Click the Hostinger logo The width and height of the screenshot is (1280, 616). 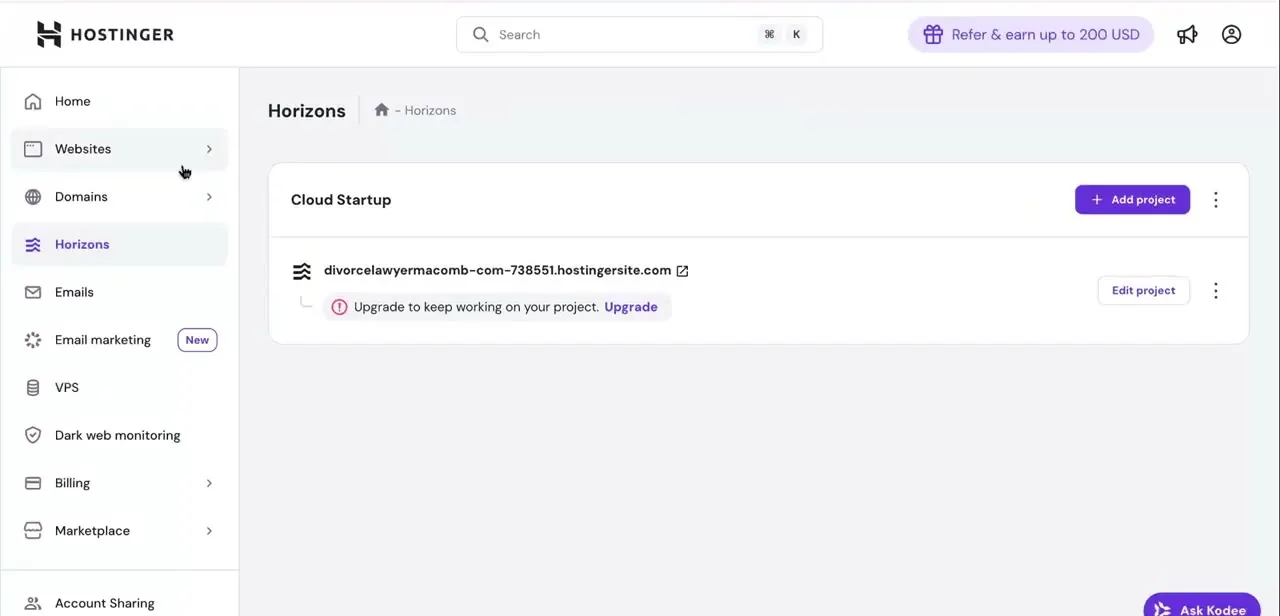tap(105, 34)
